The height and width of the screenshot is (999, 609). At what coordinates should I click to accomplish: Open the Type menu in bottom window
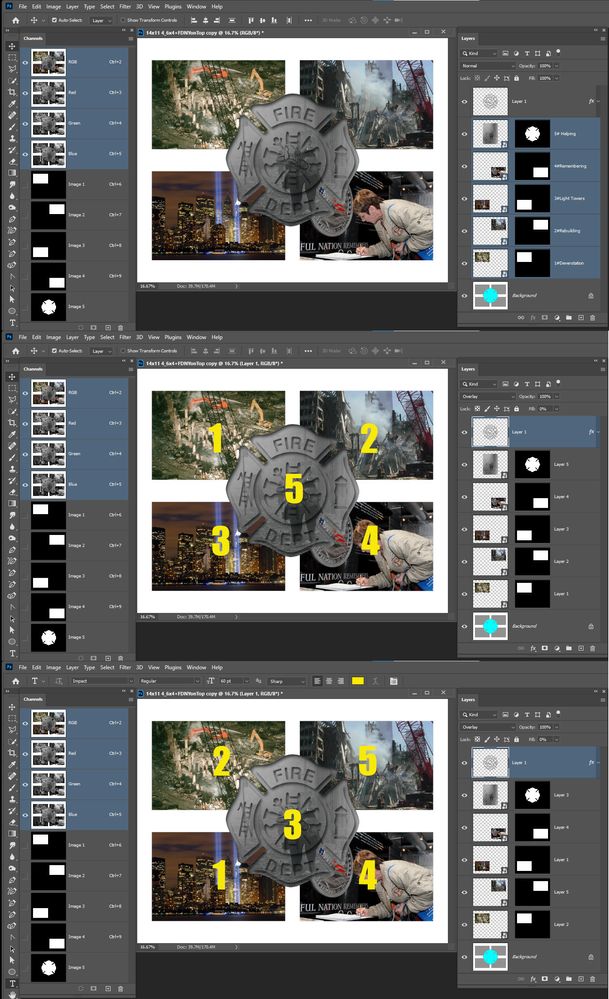click(89, 667)
